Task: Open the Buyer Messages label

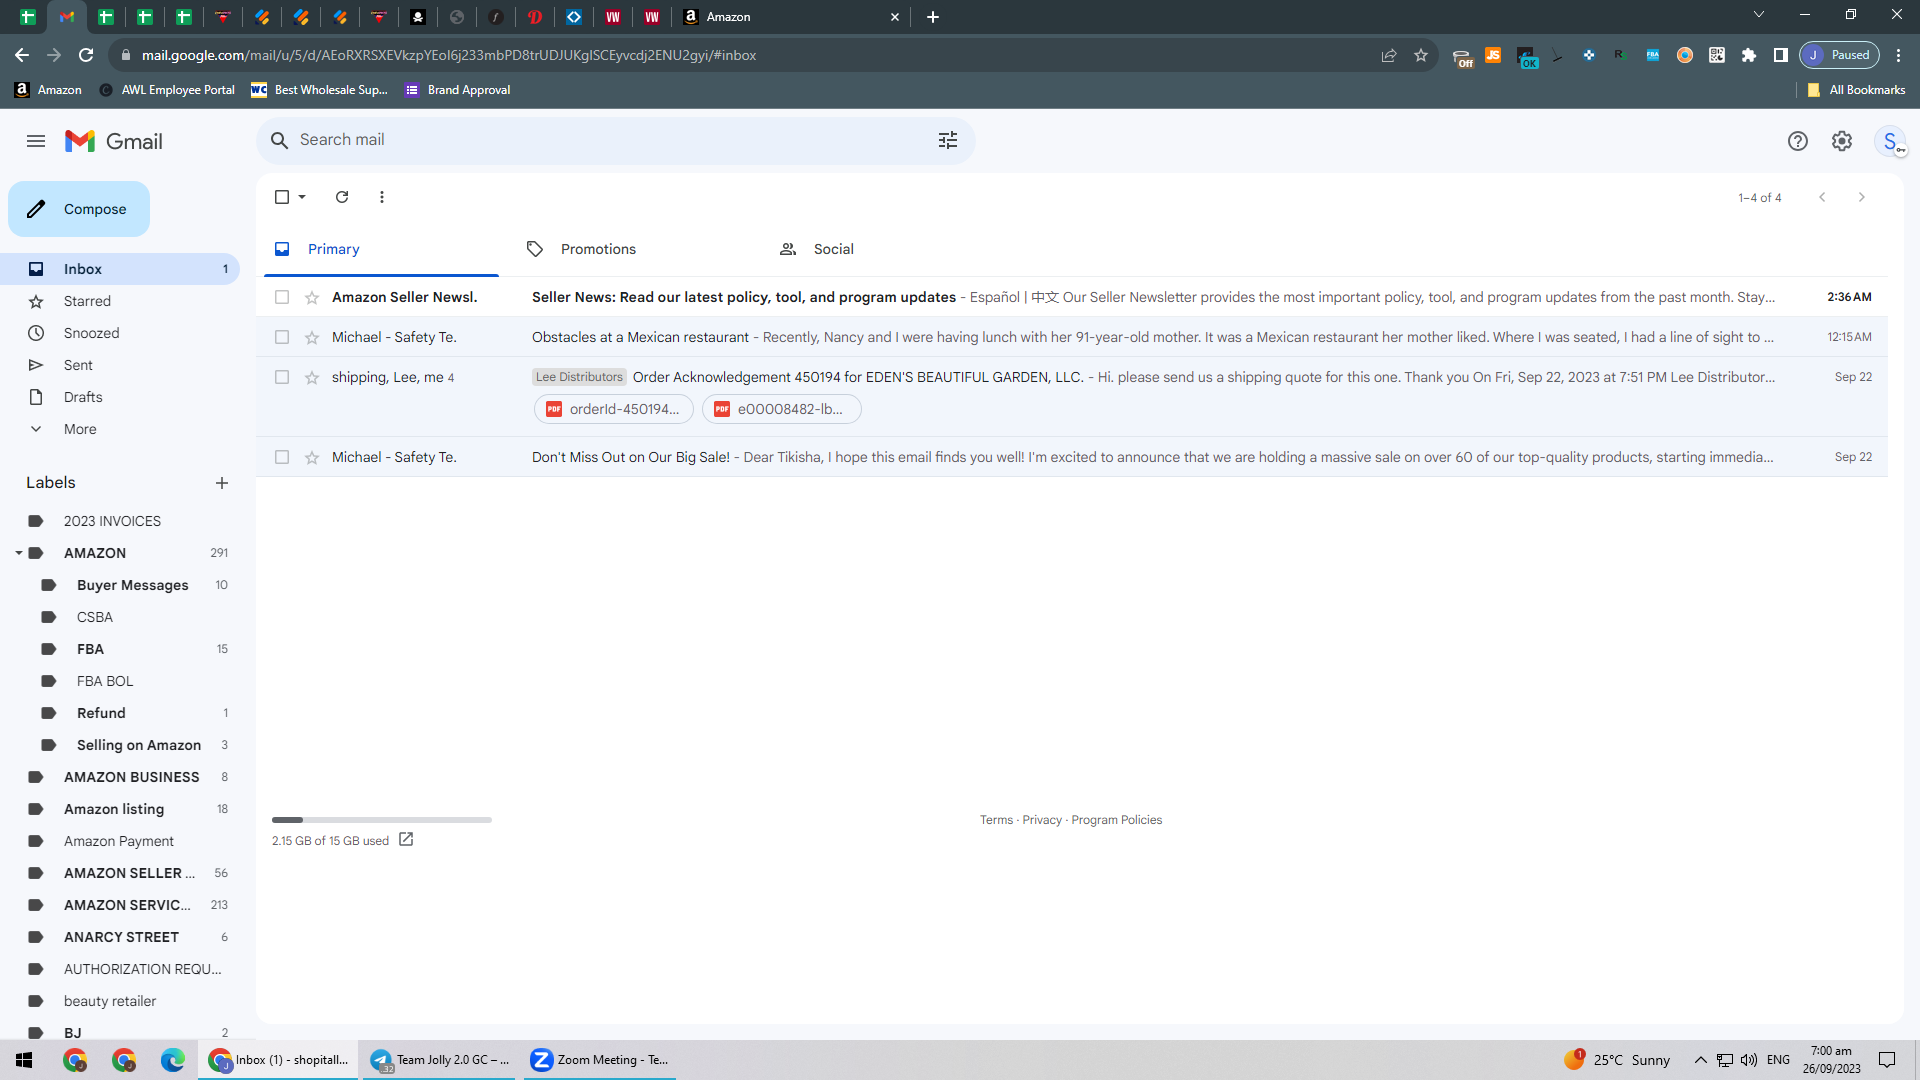Action: click(x=133, y=585)
